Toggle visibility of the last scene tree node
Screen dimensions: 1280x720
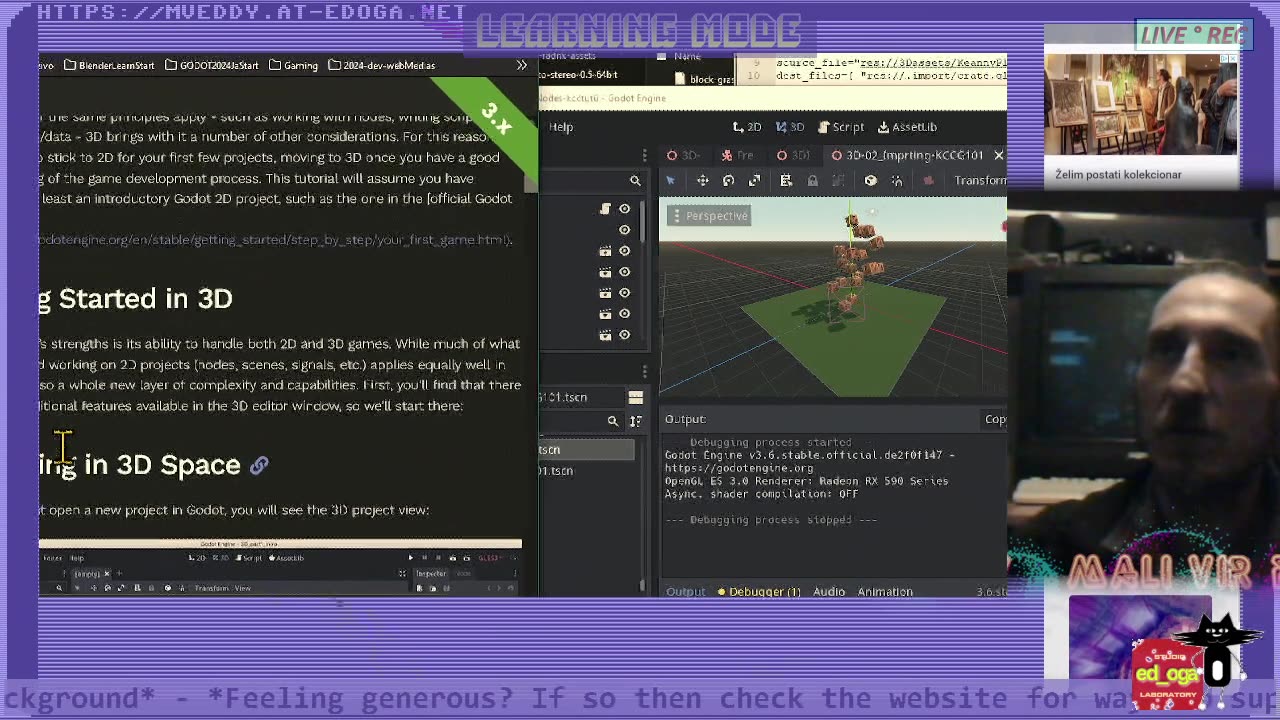click(x=625, y=335)
